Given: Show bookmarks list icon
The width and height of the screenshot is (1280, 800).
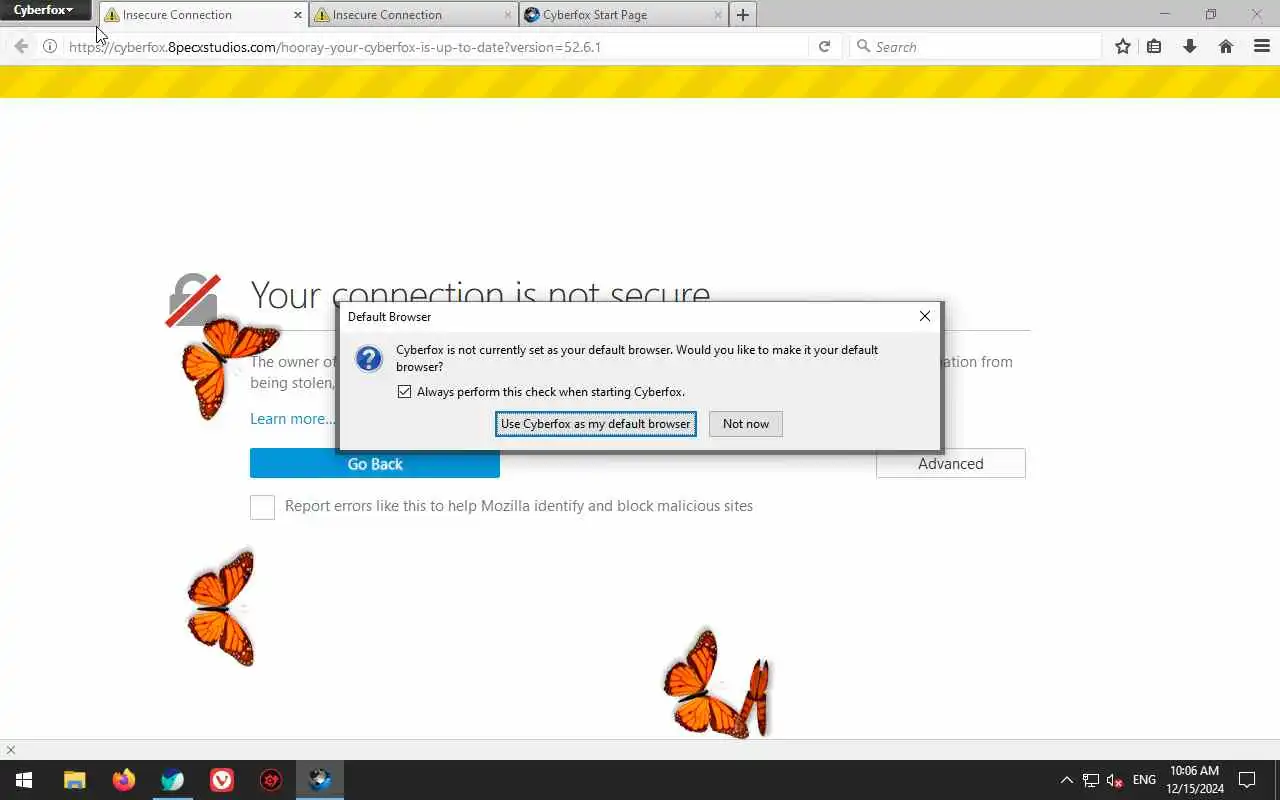Looking at the screenshot, I should click(x=1154, y=46).
